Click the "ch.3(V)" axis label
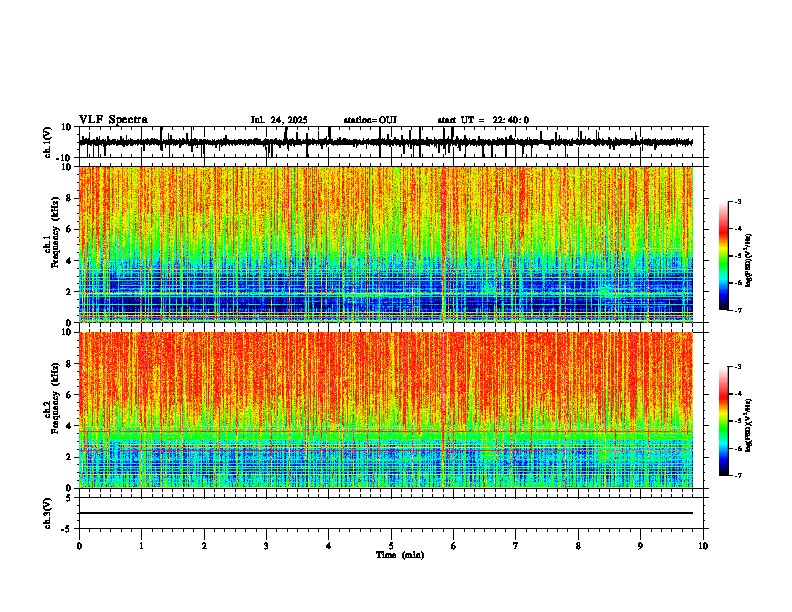The height and width of the screenshot is (612, 792). point(48,513)
